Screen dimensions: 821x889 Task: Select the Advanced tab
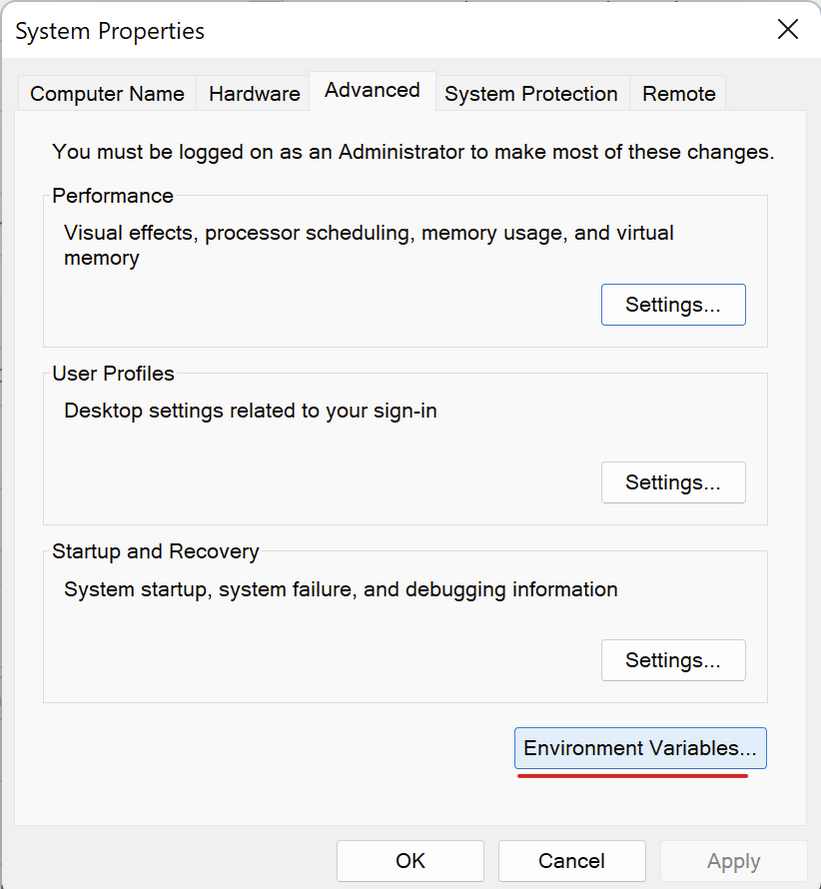tap(372, 91)
